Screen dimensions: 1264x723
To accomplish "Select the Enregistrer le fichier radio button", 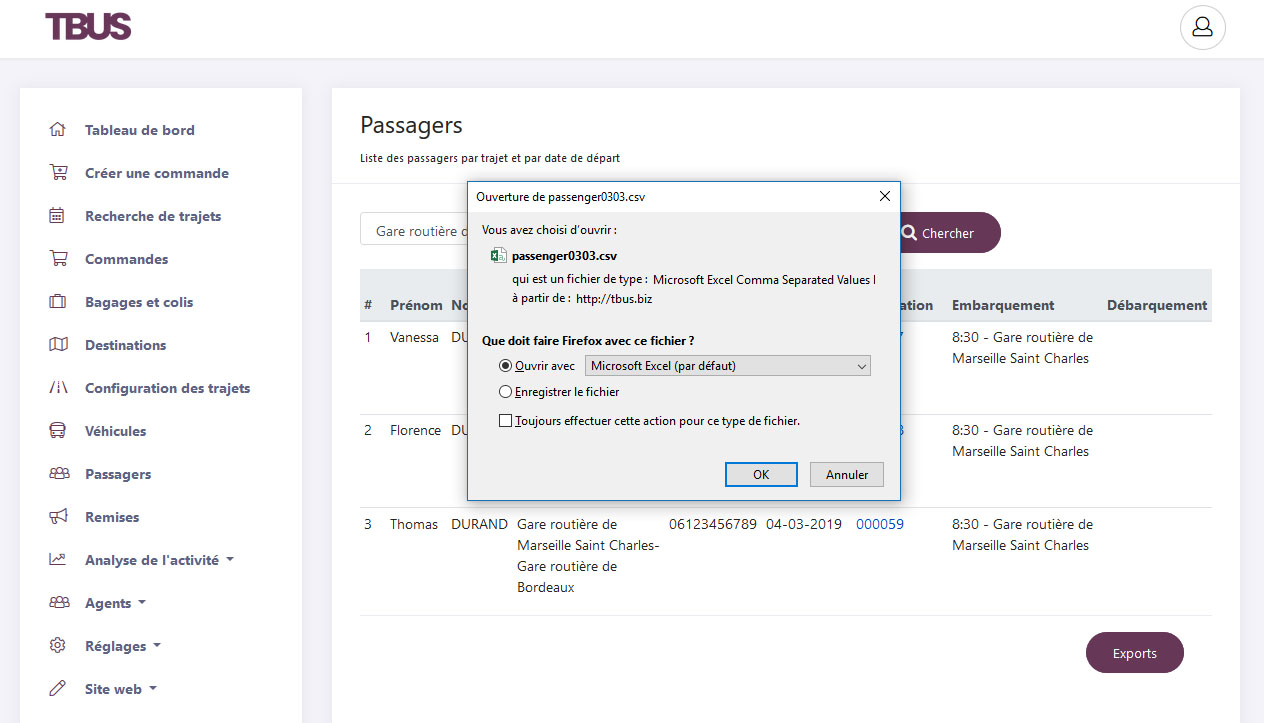I will pyautogui.click(x=506, y=391).
